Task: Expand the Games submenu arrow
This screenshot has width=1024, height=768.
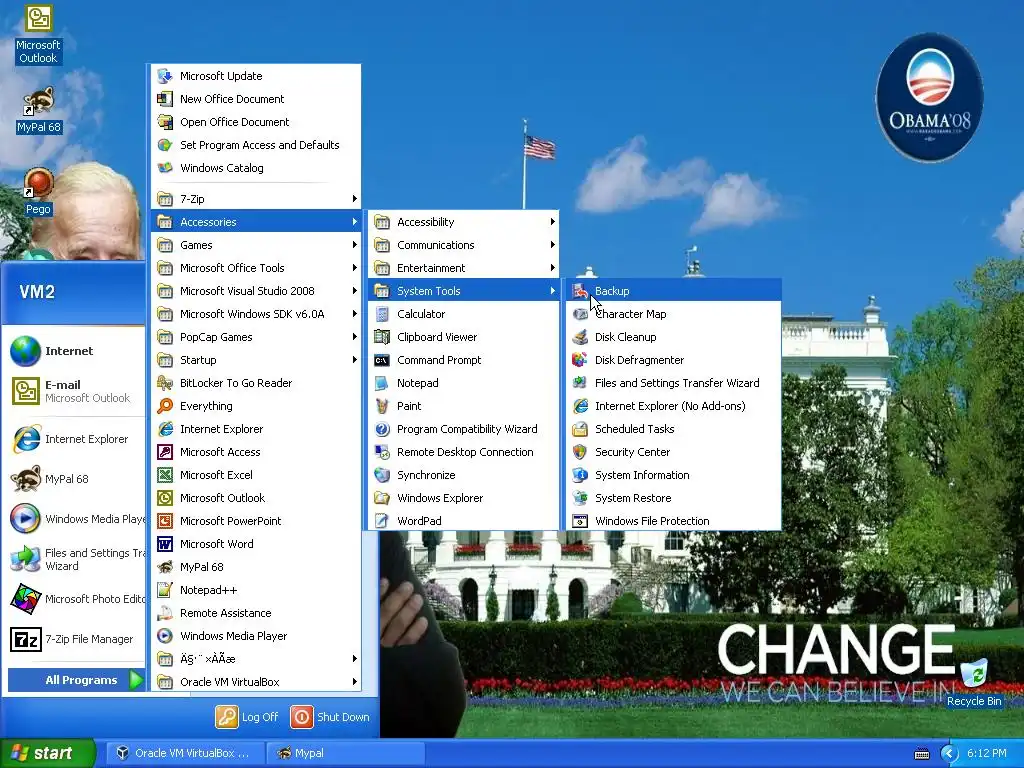Action: tap(355, 245)
